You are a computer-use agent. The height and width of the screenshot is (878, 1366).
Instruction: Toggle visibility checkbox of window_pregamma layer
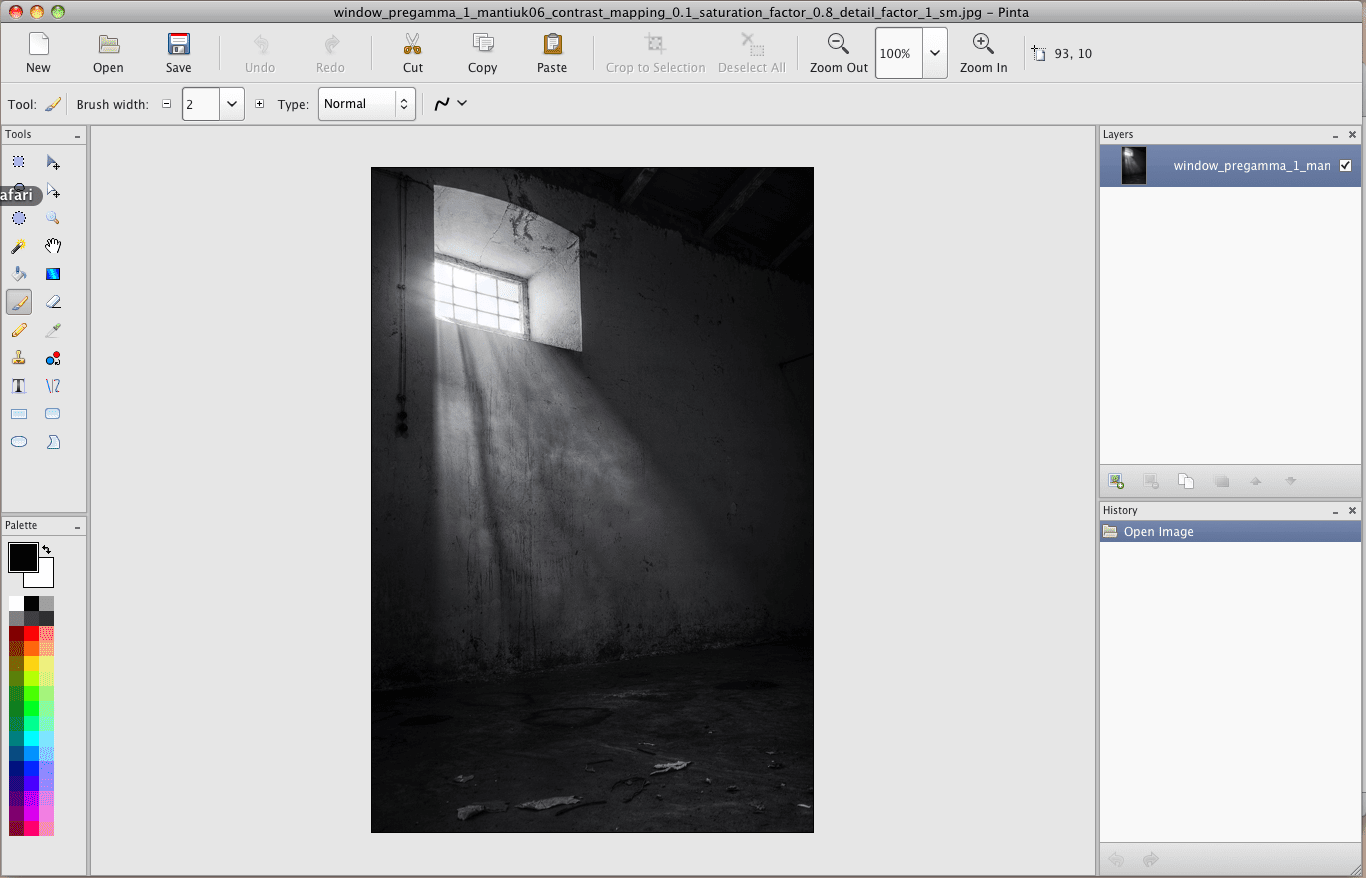point(1345,166)
